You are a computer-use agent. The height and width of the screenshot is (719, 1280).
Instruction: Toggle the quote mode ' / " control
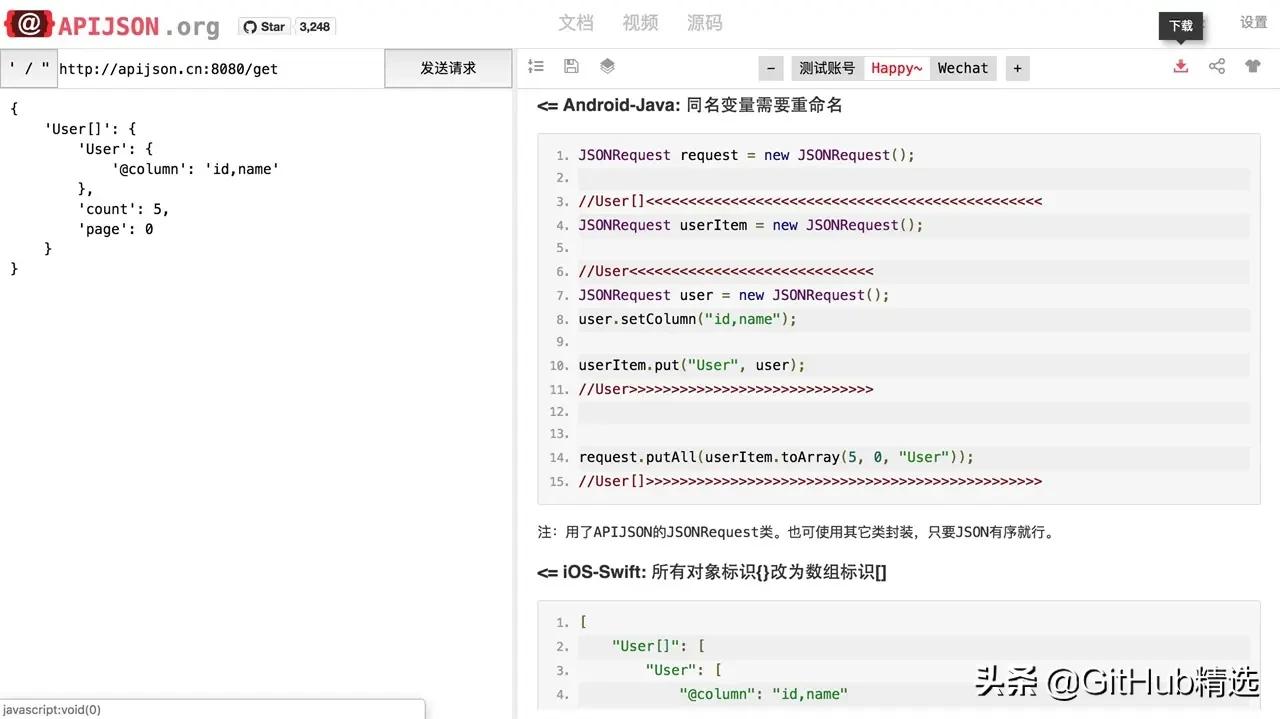pos(28,68)
